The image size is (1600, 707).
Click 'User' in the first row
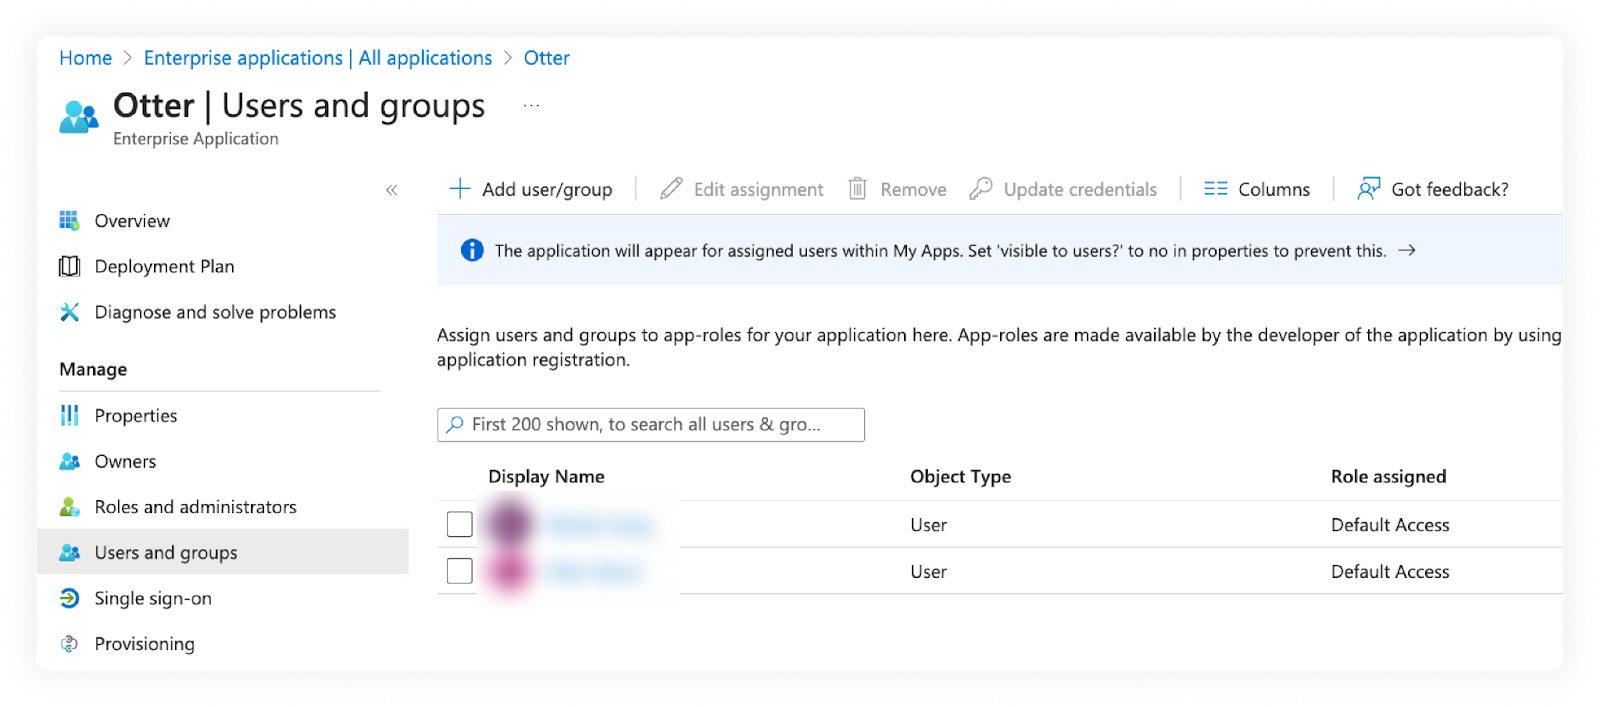(928, 525)
